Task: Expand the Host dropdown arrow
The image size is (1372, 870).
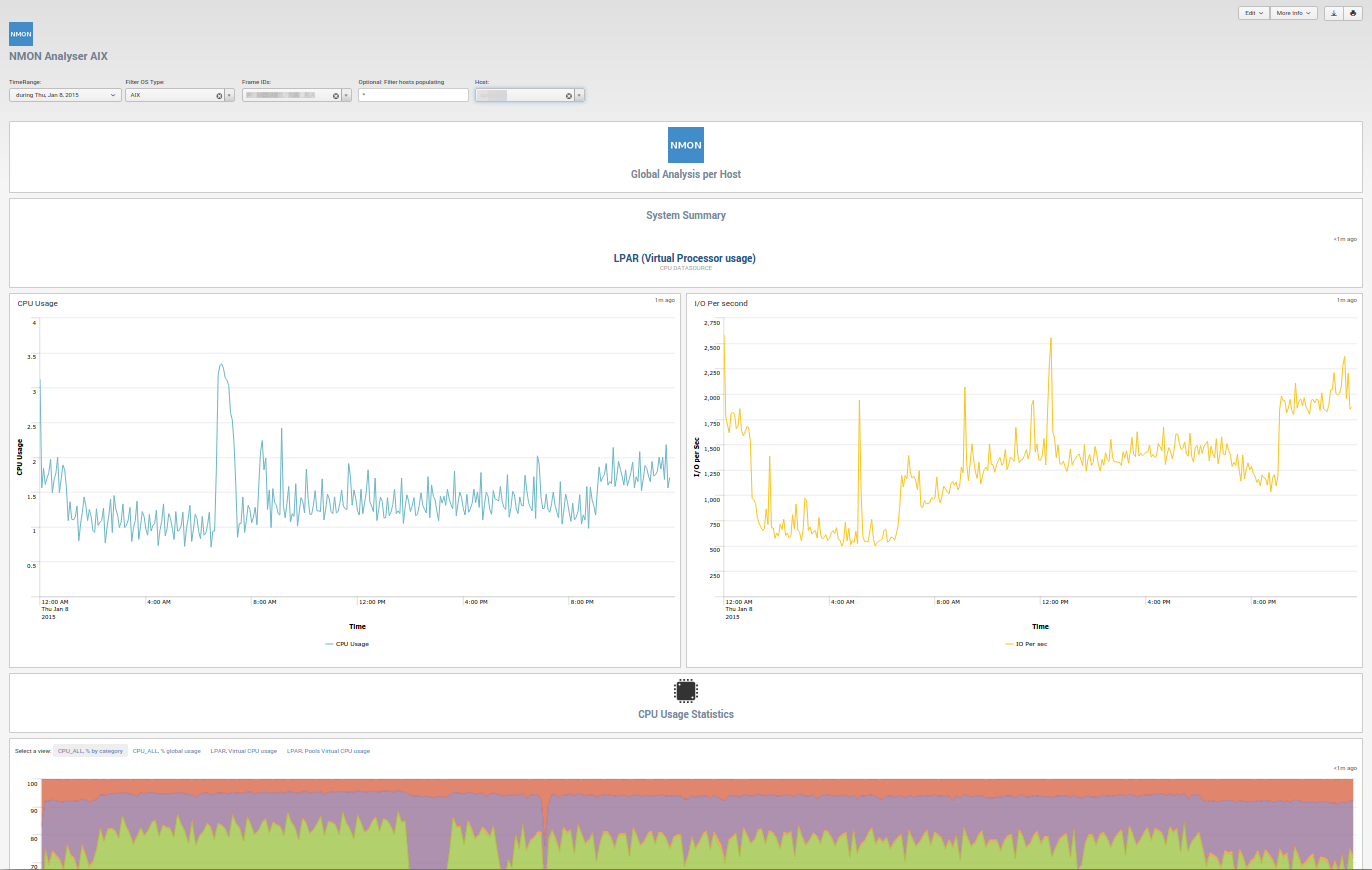Action: [x=580, y=95]
